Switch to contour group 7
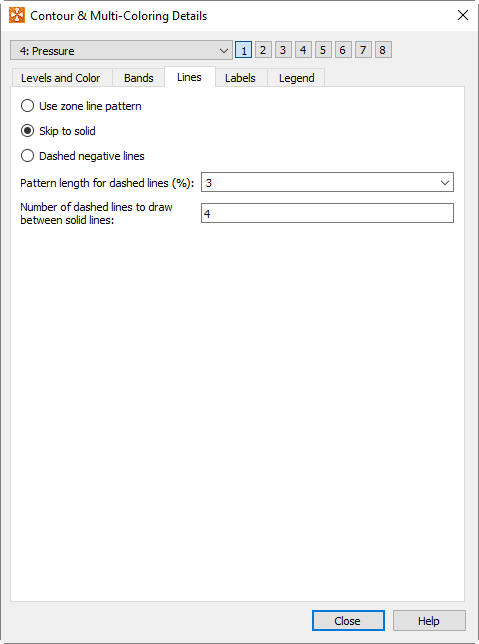This screenshot has width=479, height=644. 363,50
